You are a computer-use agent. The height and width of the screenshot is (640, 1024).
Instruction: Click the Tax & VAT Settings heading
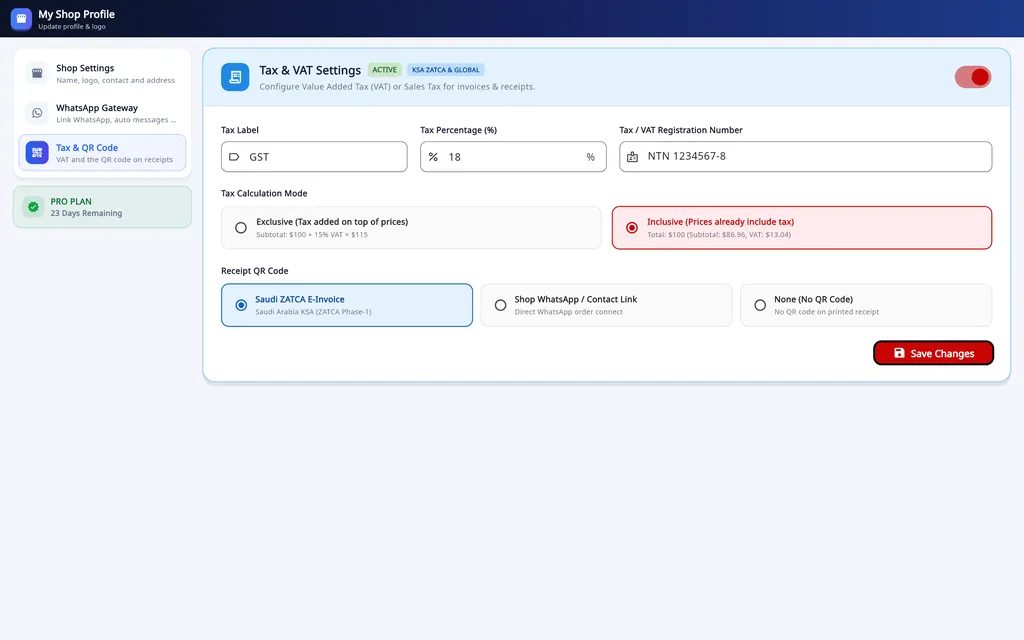310,70
